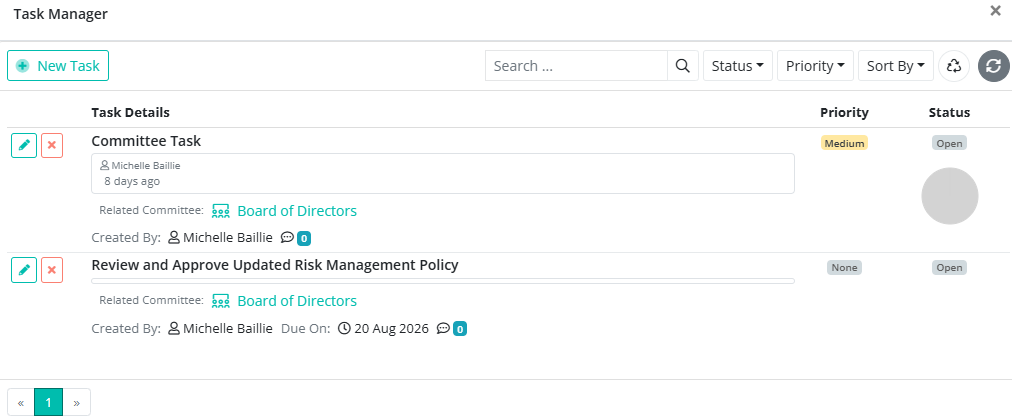Expand the Status filter dropdown
The height and width of the screenshot is (419, 1012).
[738, 66]
